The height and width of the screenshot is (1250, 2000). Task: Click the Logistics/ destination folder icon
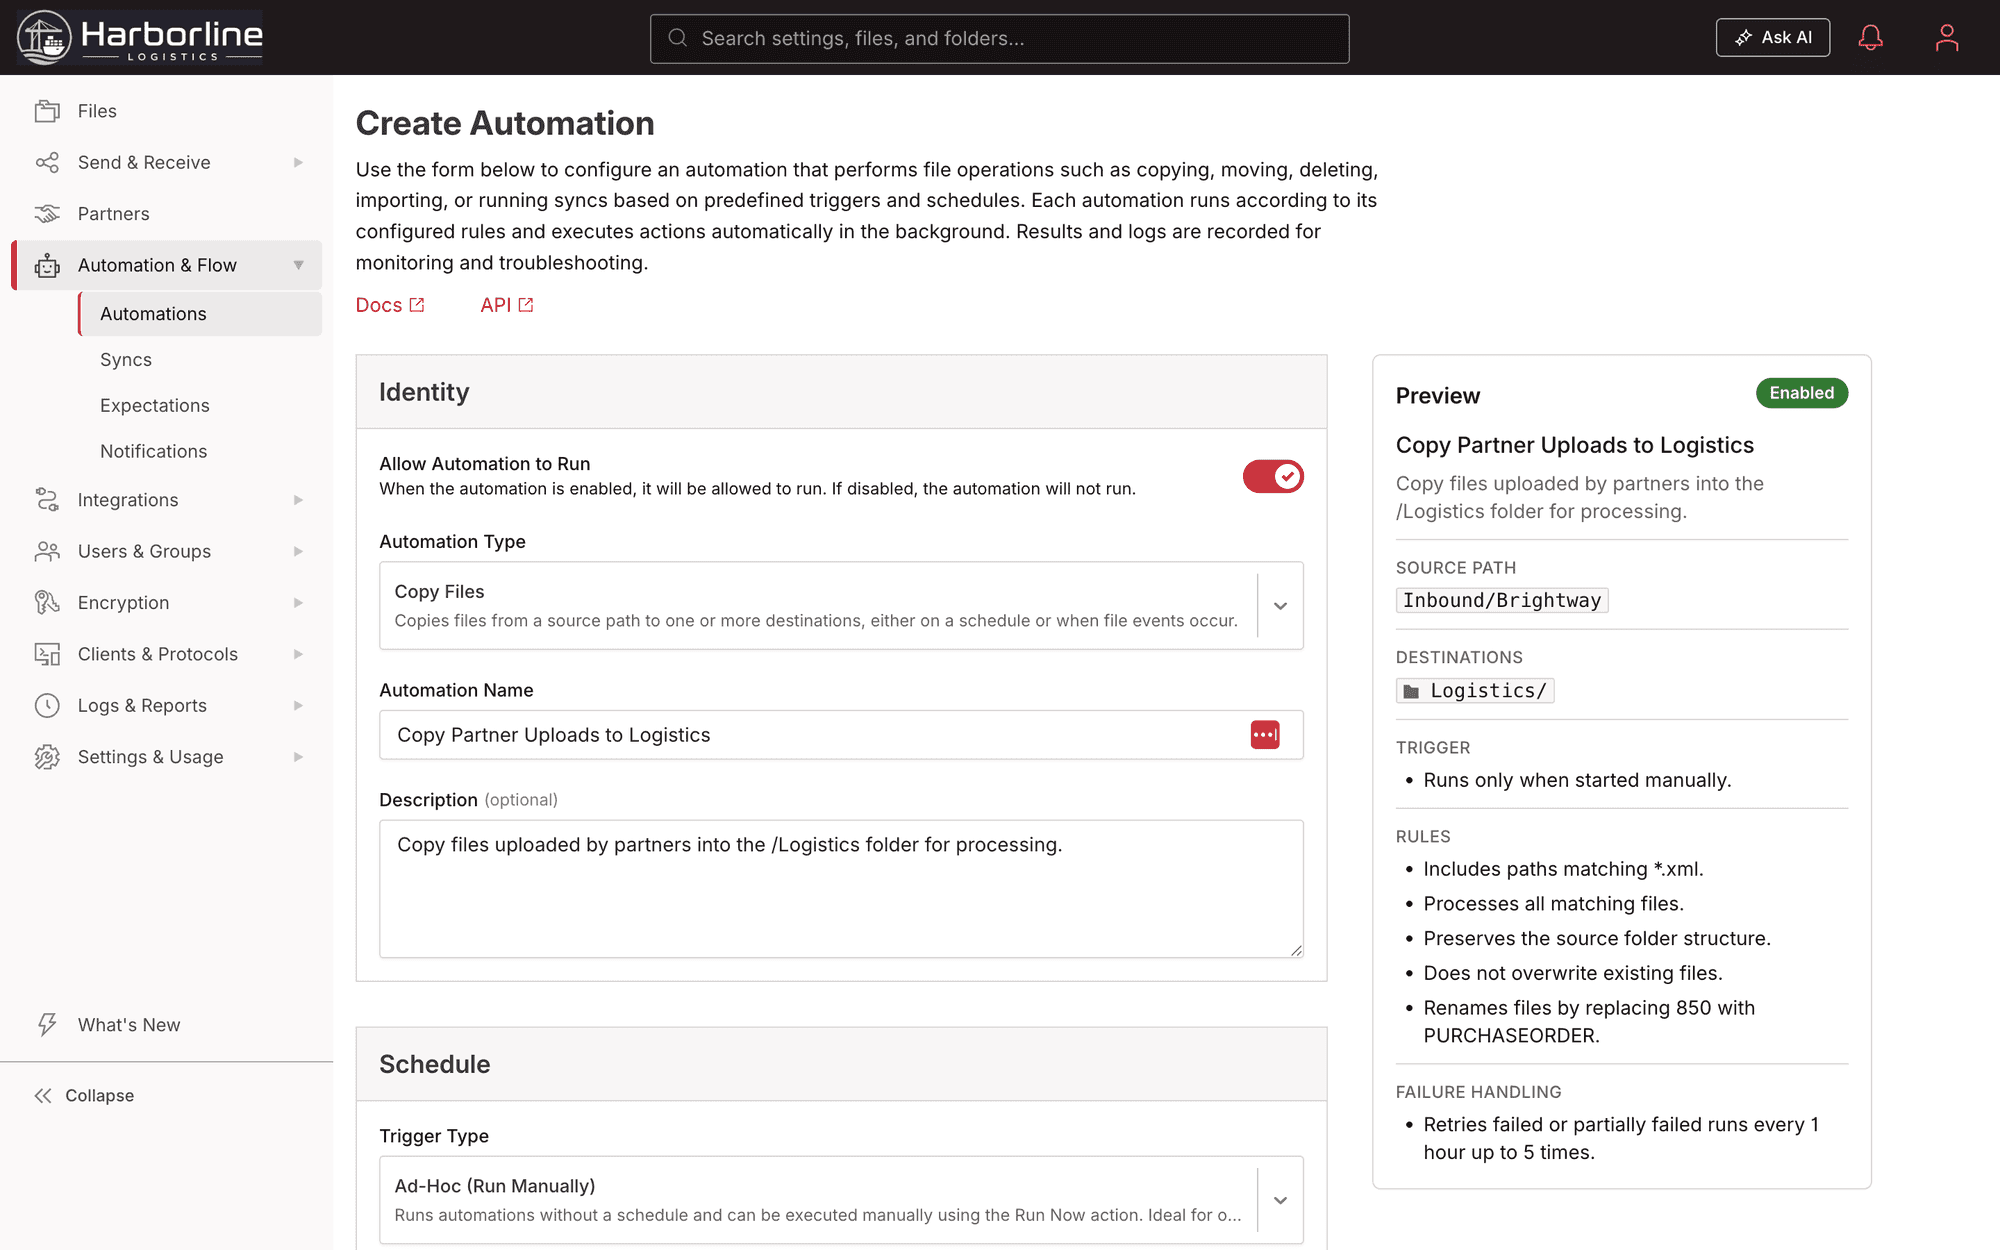tap(1411, 692)
